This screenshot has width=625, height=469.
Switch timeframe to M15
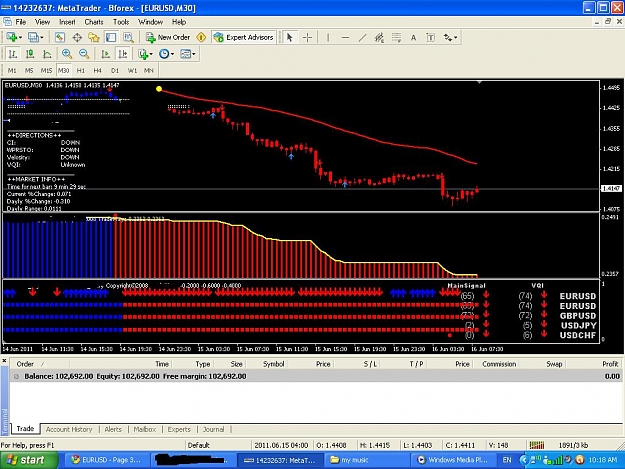[46, 71]
